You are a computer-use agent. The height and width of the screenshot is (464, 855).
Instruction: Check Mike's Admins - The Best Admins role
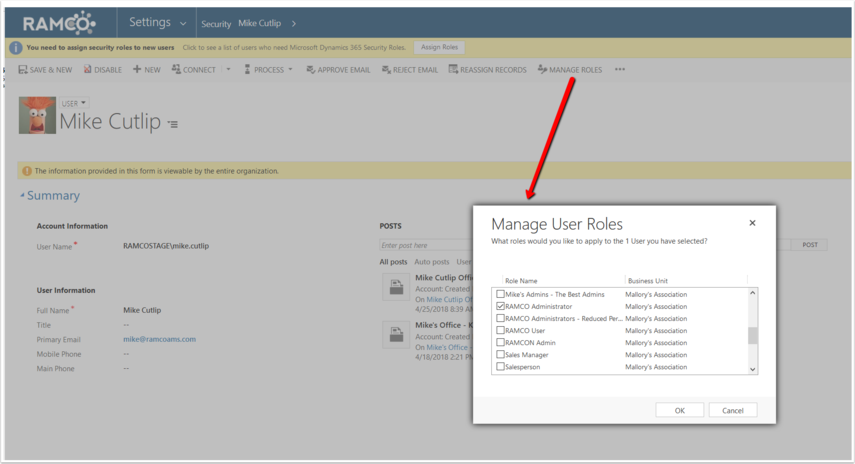point(500,294)
